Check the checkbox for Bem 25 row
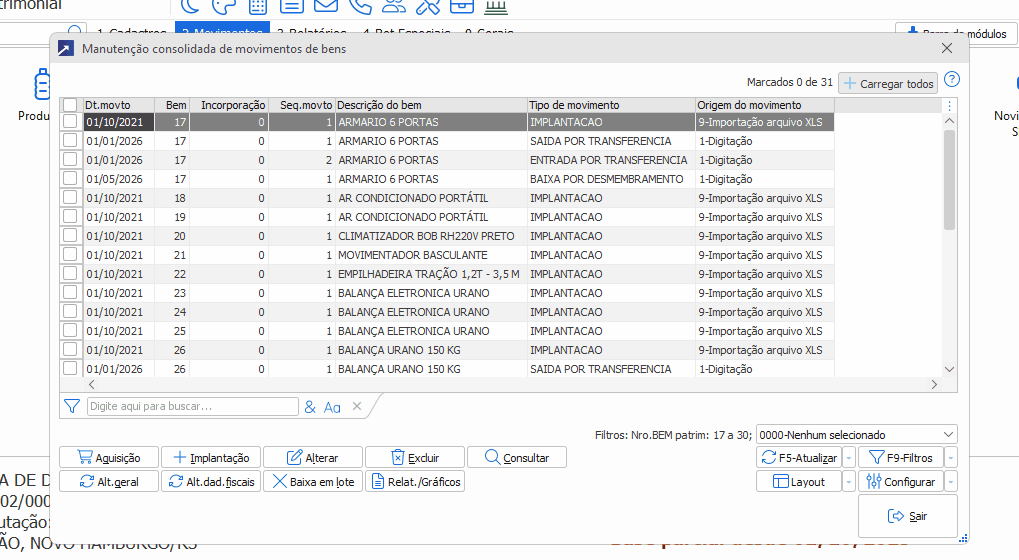The width and height of the screenshot is (1019, 560). 70,330
